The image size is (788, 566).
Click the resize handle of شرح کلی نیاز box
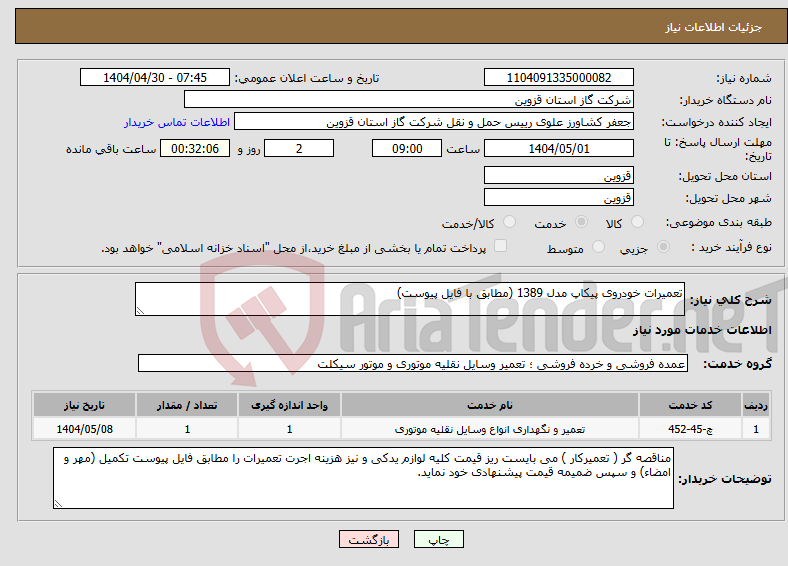[x=140, y=311]
